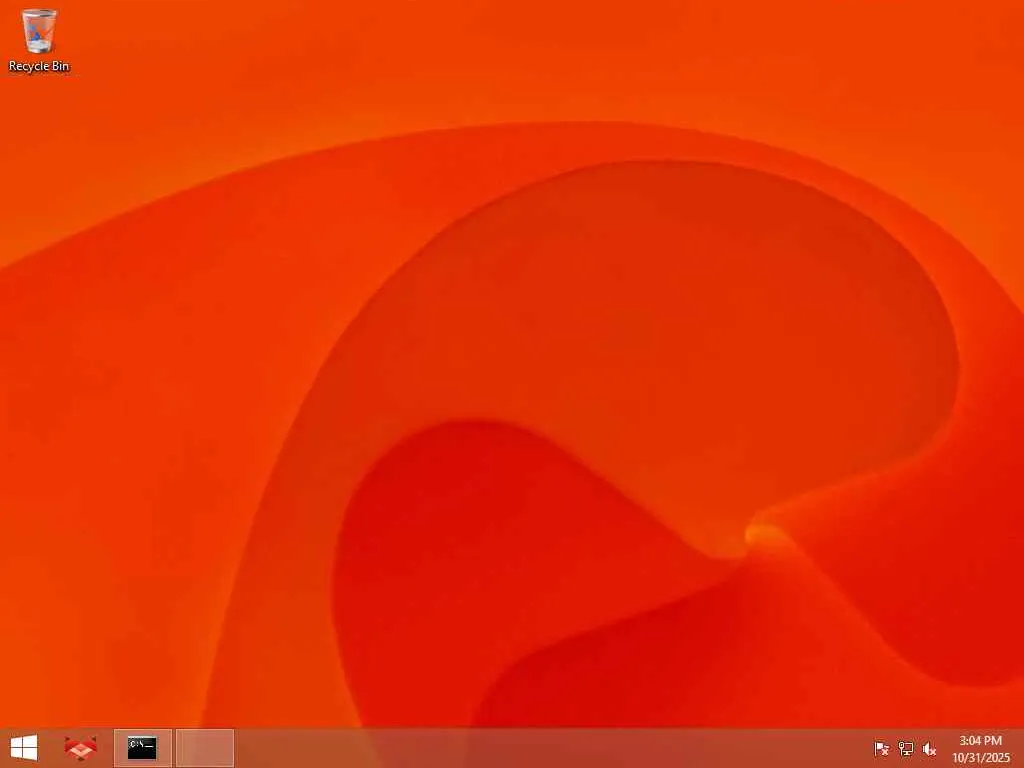Click the muted speaker volume icon
The image size is (1024, 768).
pos(929,749)
